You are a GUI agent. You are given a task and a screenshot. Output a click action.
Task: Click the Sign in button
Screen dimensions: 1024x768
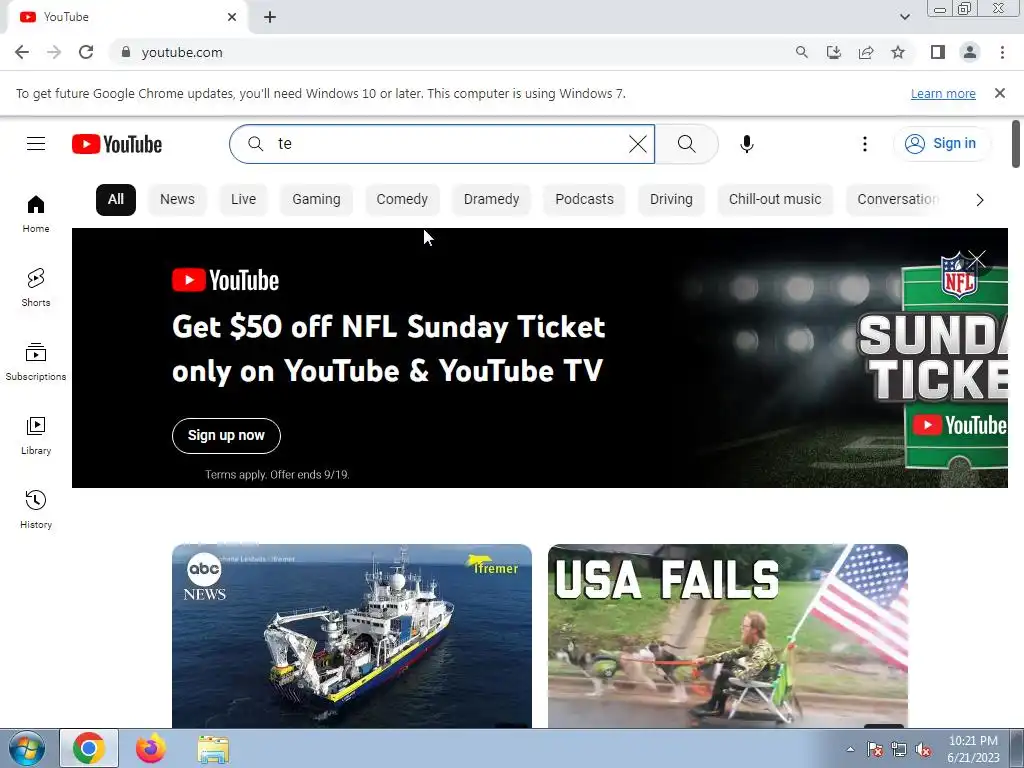(942, 144)
